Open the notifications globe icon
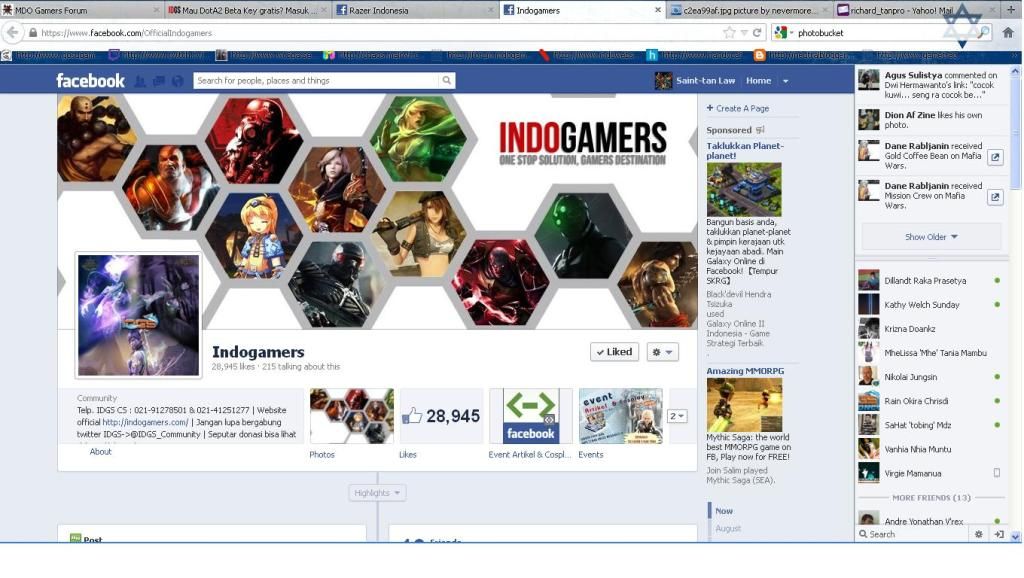Image resolution: width=1024 pixels, height=578 pixels. (x=178, y=81)
